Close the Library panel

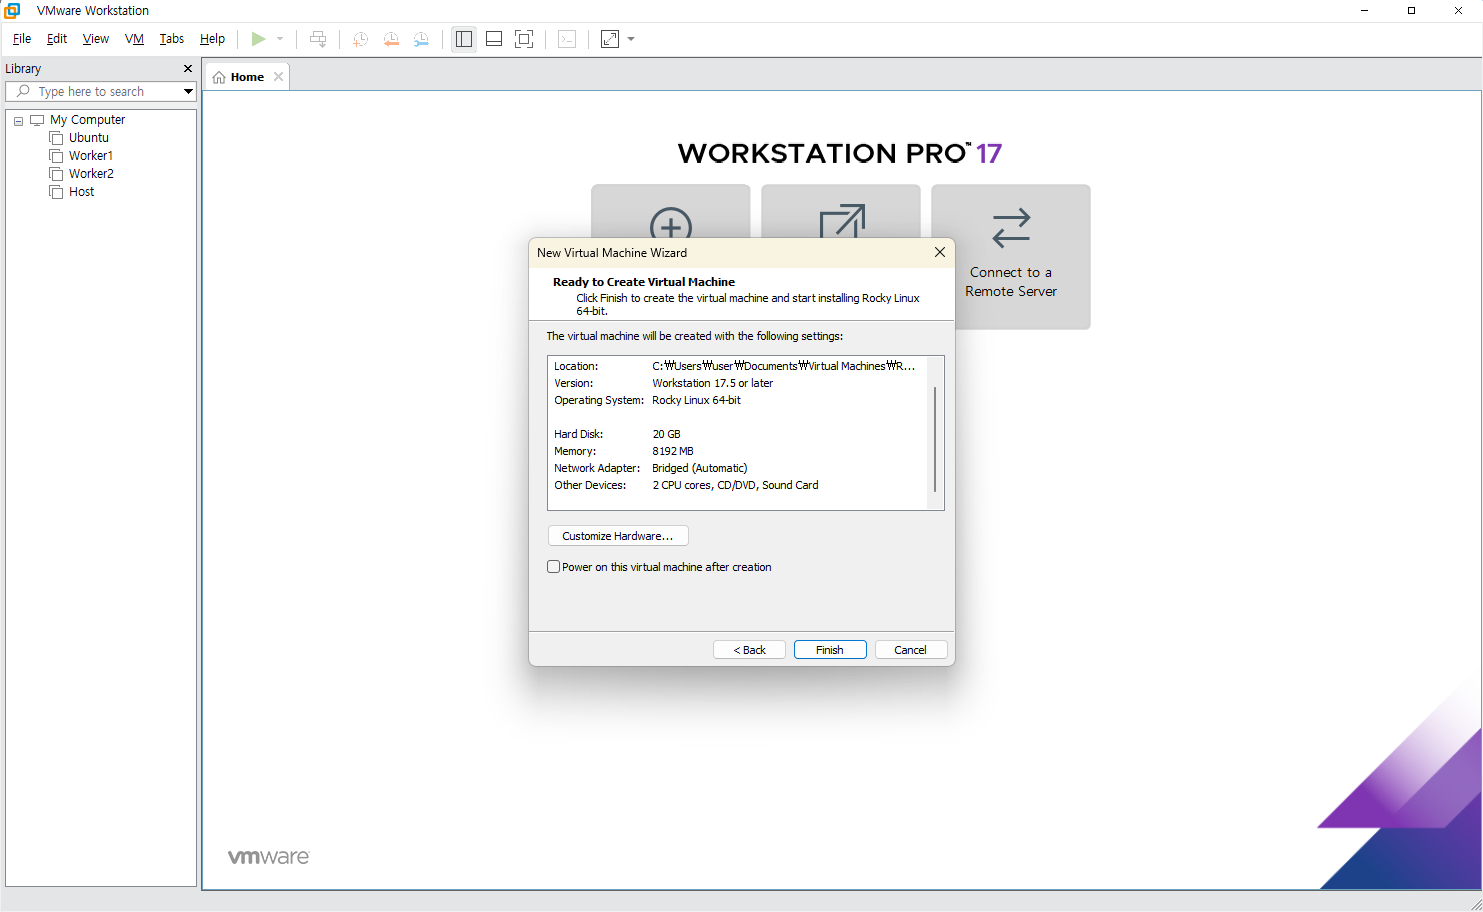188,69
